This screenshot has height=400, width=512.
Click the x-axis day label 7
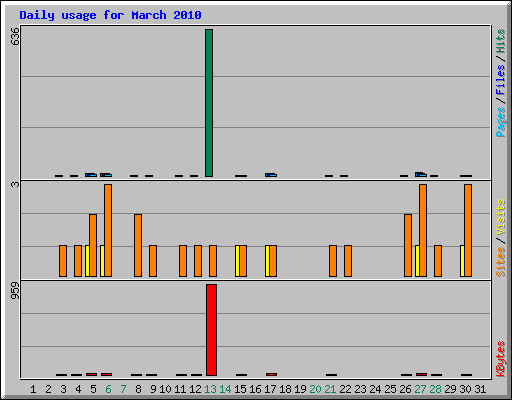click(x=123, y=389)
